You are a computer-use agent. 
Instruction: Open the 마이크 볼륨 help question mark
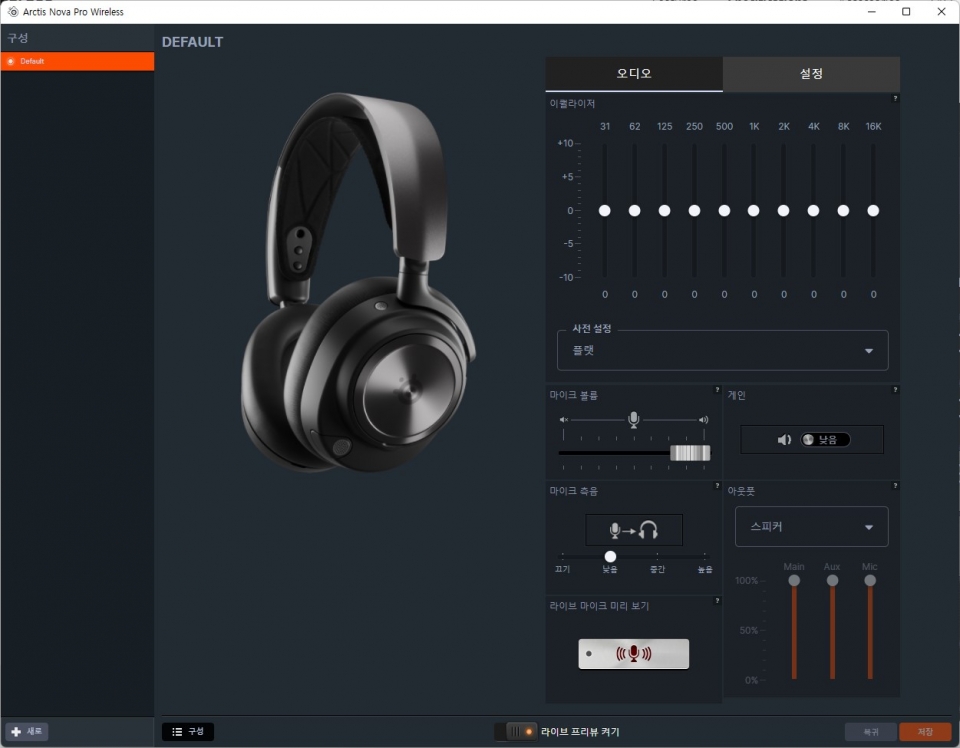[717, 390]
